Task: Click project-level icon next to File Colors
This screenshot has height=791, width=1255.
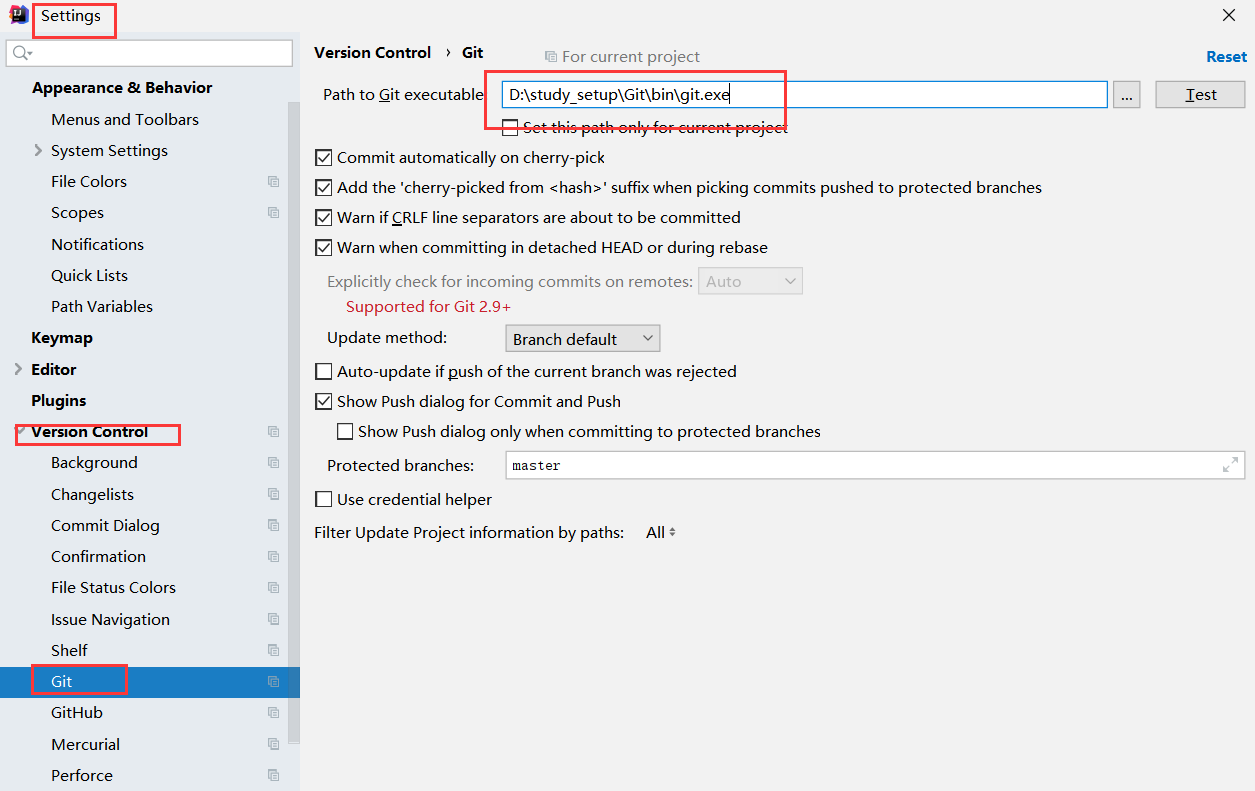Action: pyautogui.click(x=273, y=182)
